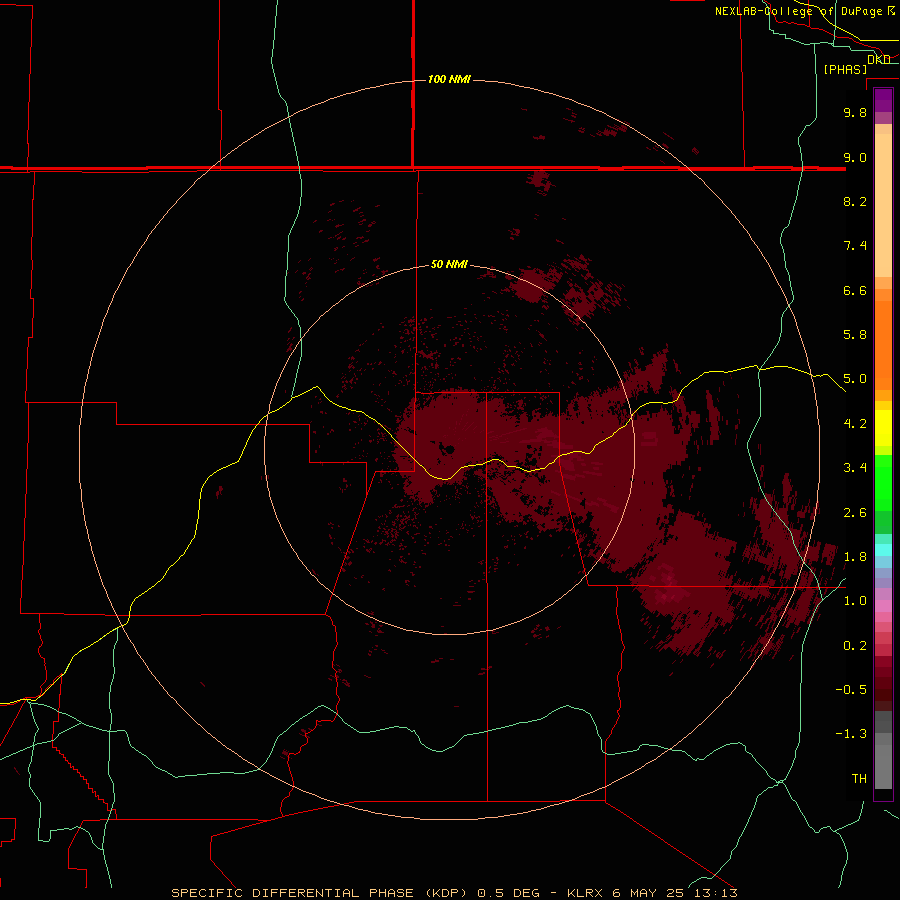The height and width of the screenshot is (900, 900).
Task: Click the dark circular void inside the central echo
Action: [x=450, y=449]
